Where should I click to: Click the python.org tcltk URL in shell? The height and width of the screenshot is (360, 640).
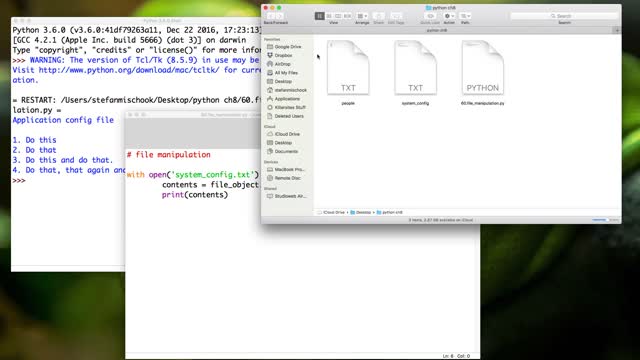pos(129,70)
